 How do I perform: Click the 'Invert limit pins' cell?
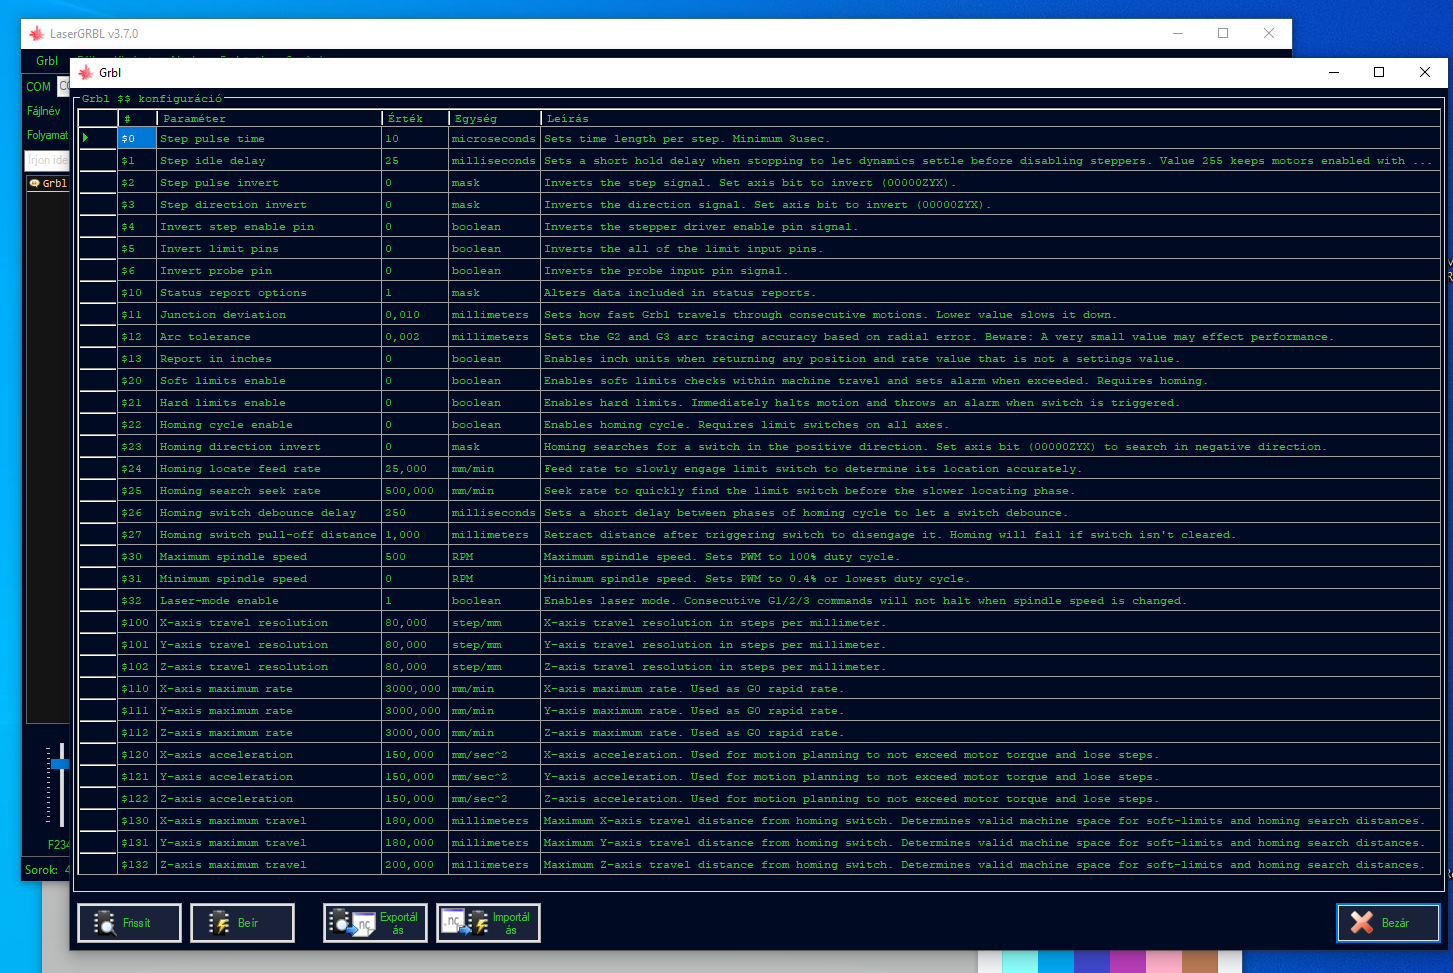click(x=270, y=249)
